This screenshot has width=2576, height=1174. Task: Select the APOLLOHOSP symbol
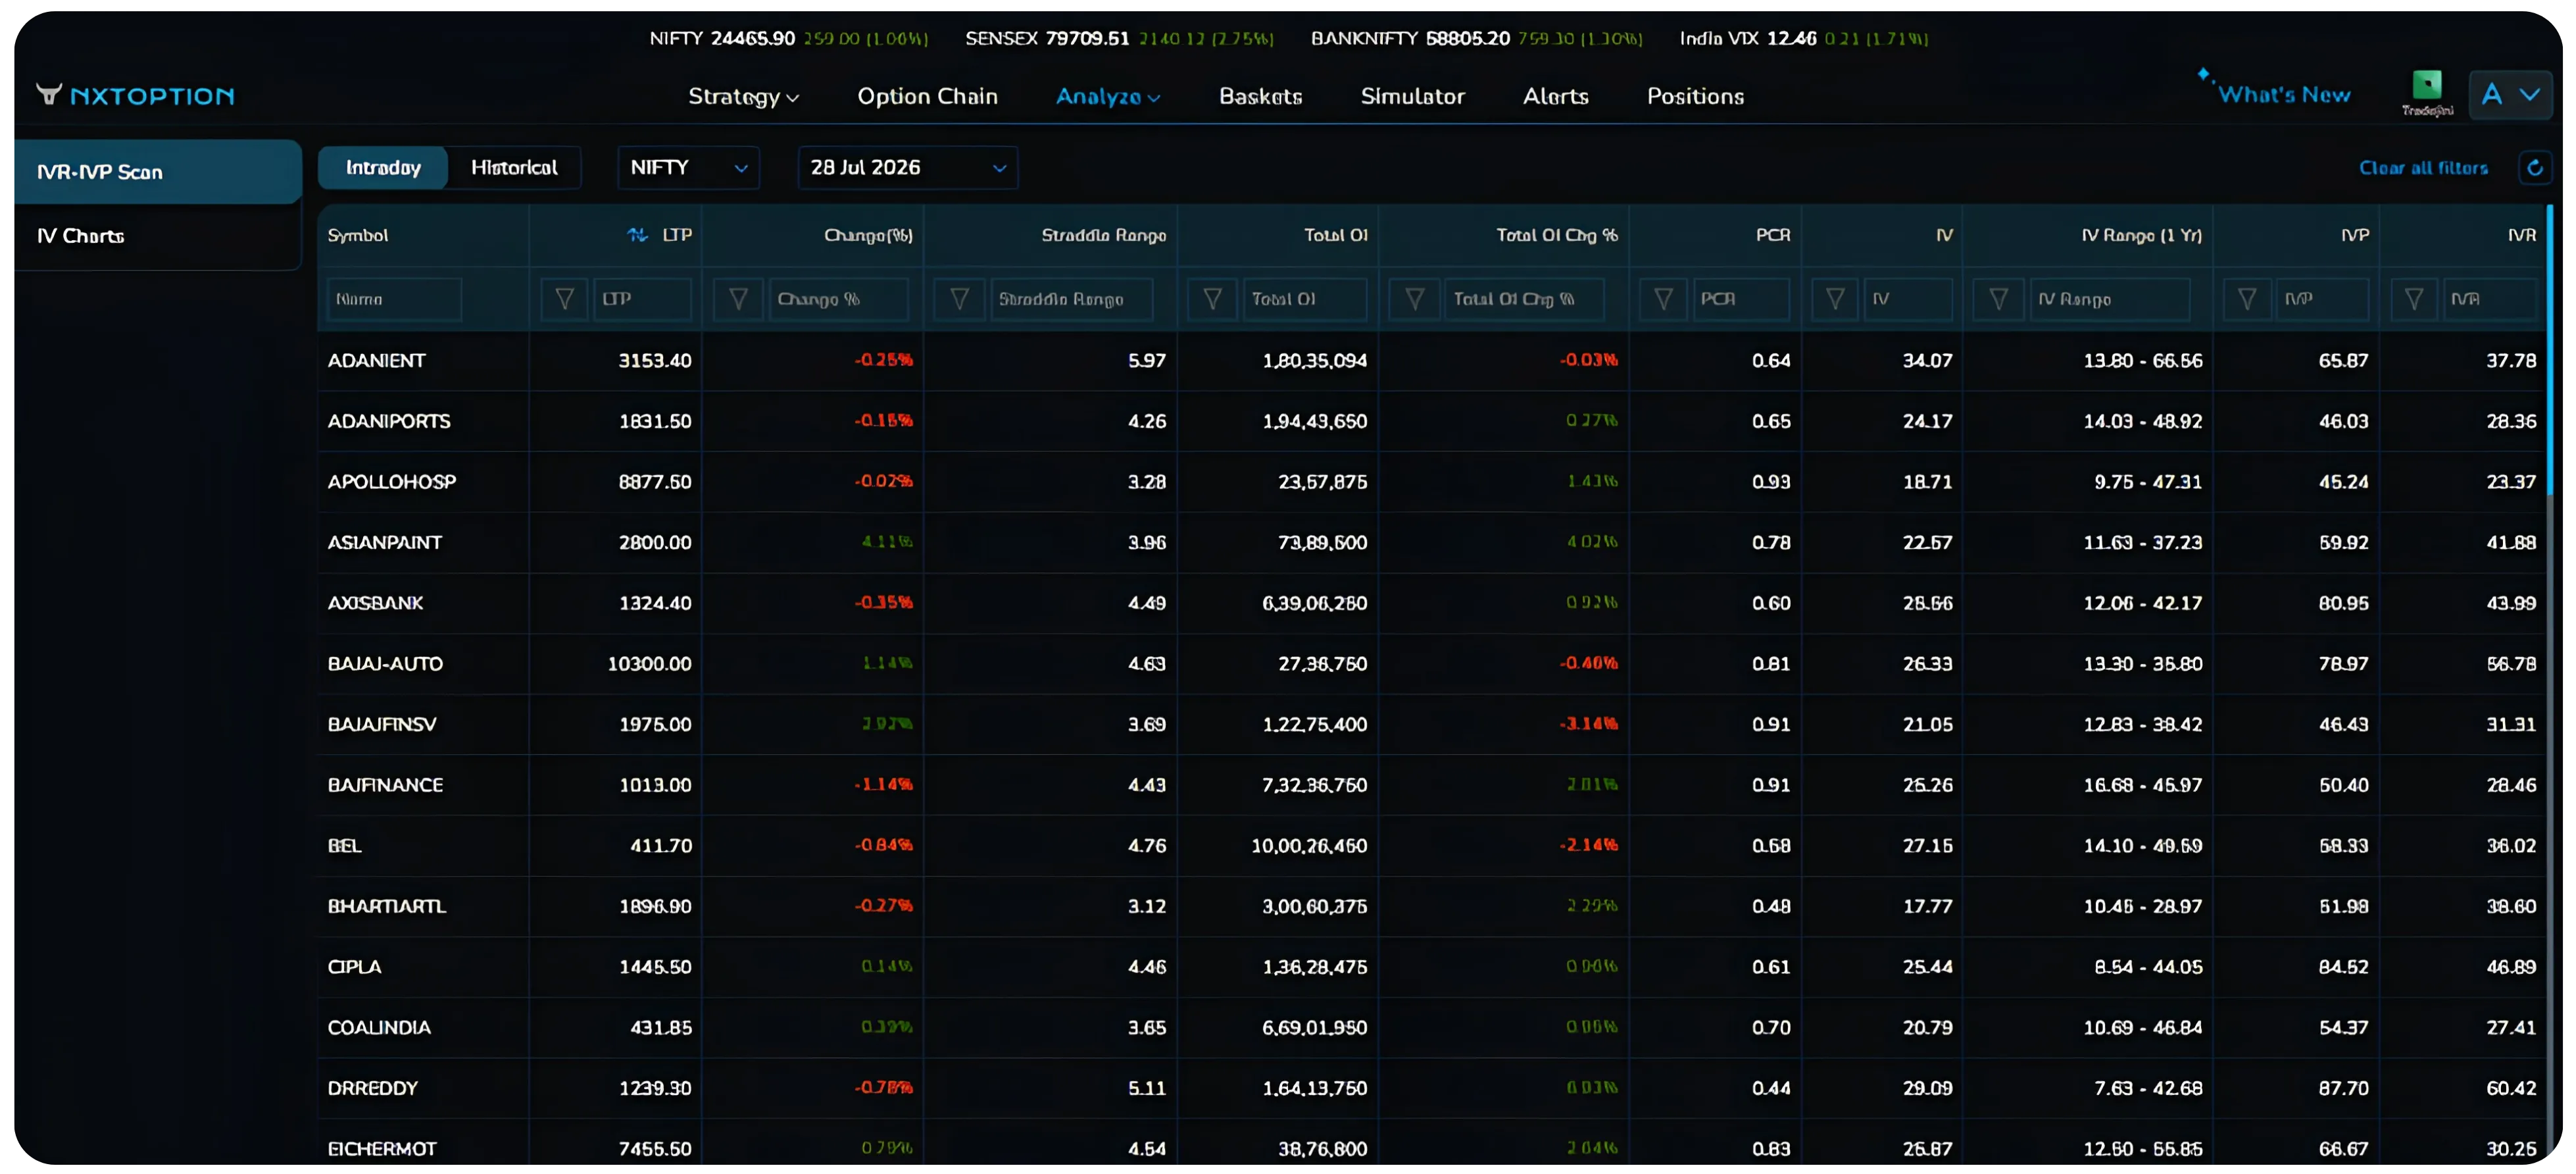(392, 482)
